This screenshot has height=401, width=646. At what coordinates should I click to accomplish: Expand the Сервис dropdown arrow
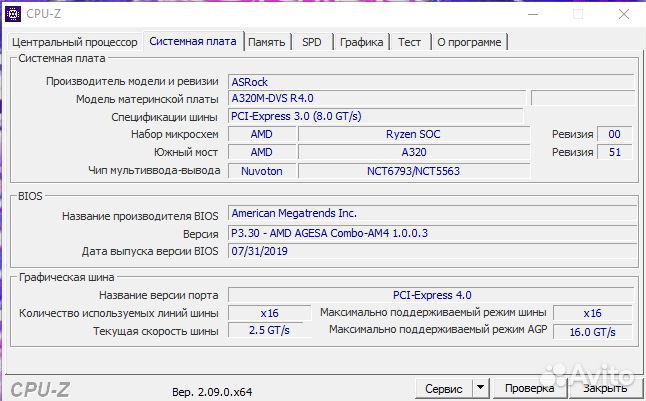coord(480,388)
